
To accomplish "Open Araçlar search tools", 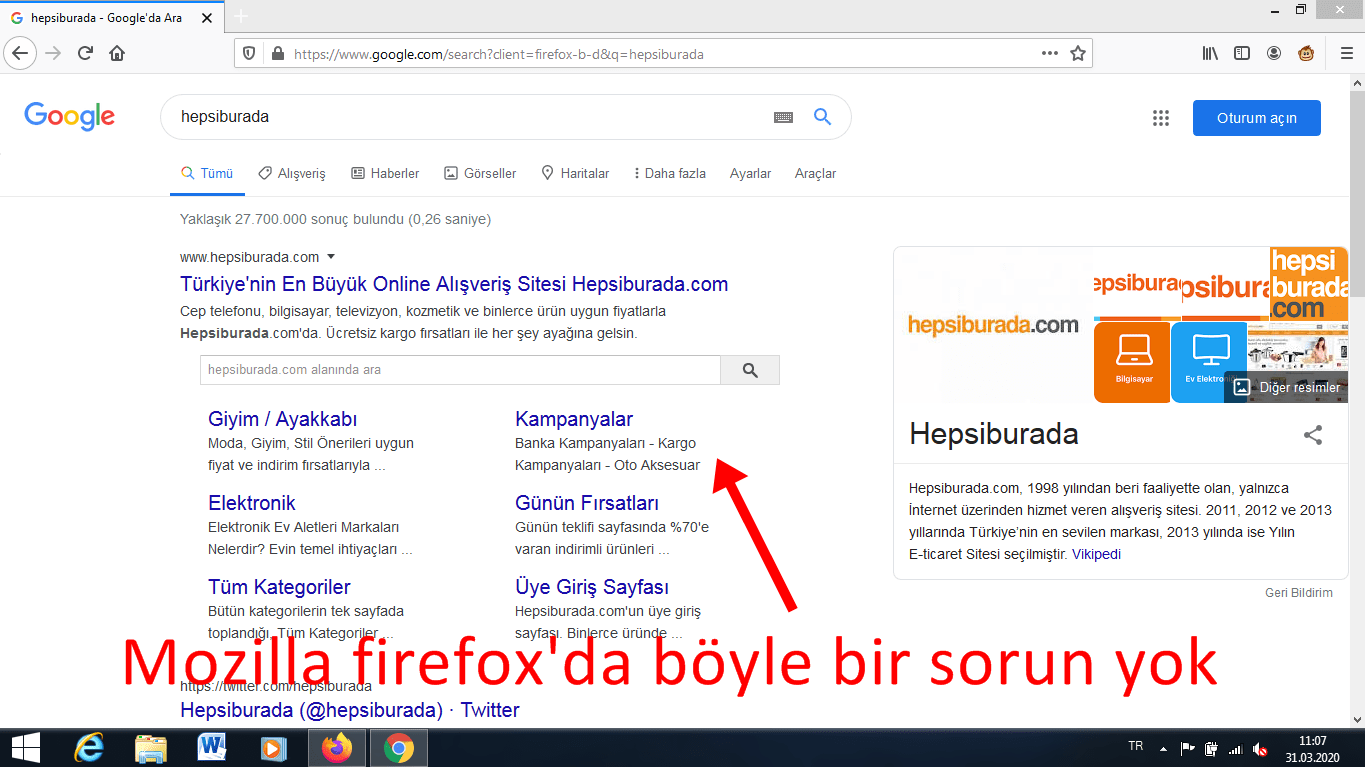I will (815, 173).
